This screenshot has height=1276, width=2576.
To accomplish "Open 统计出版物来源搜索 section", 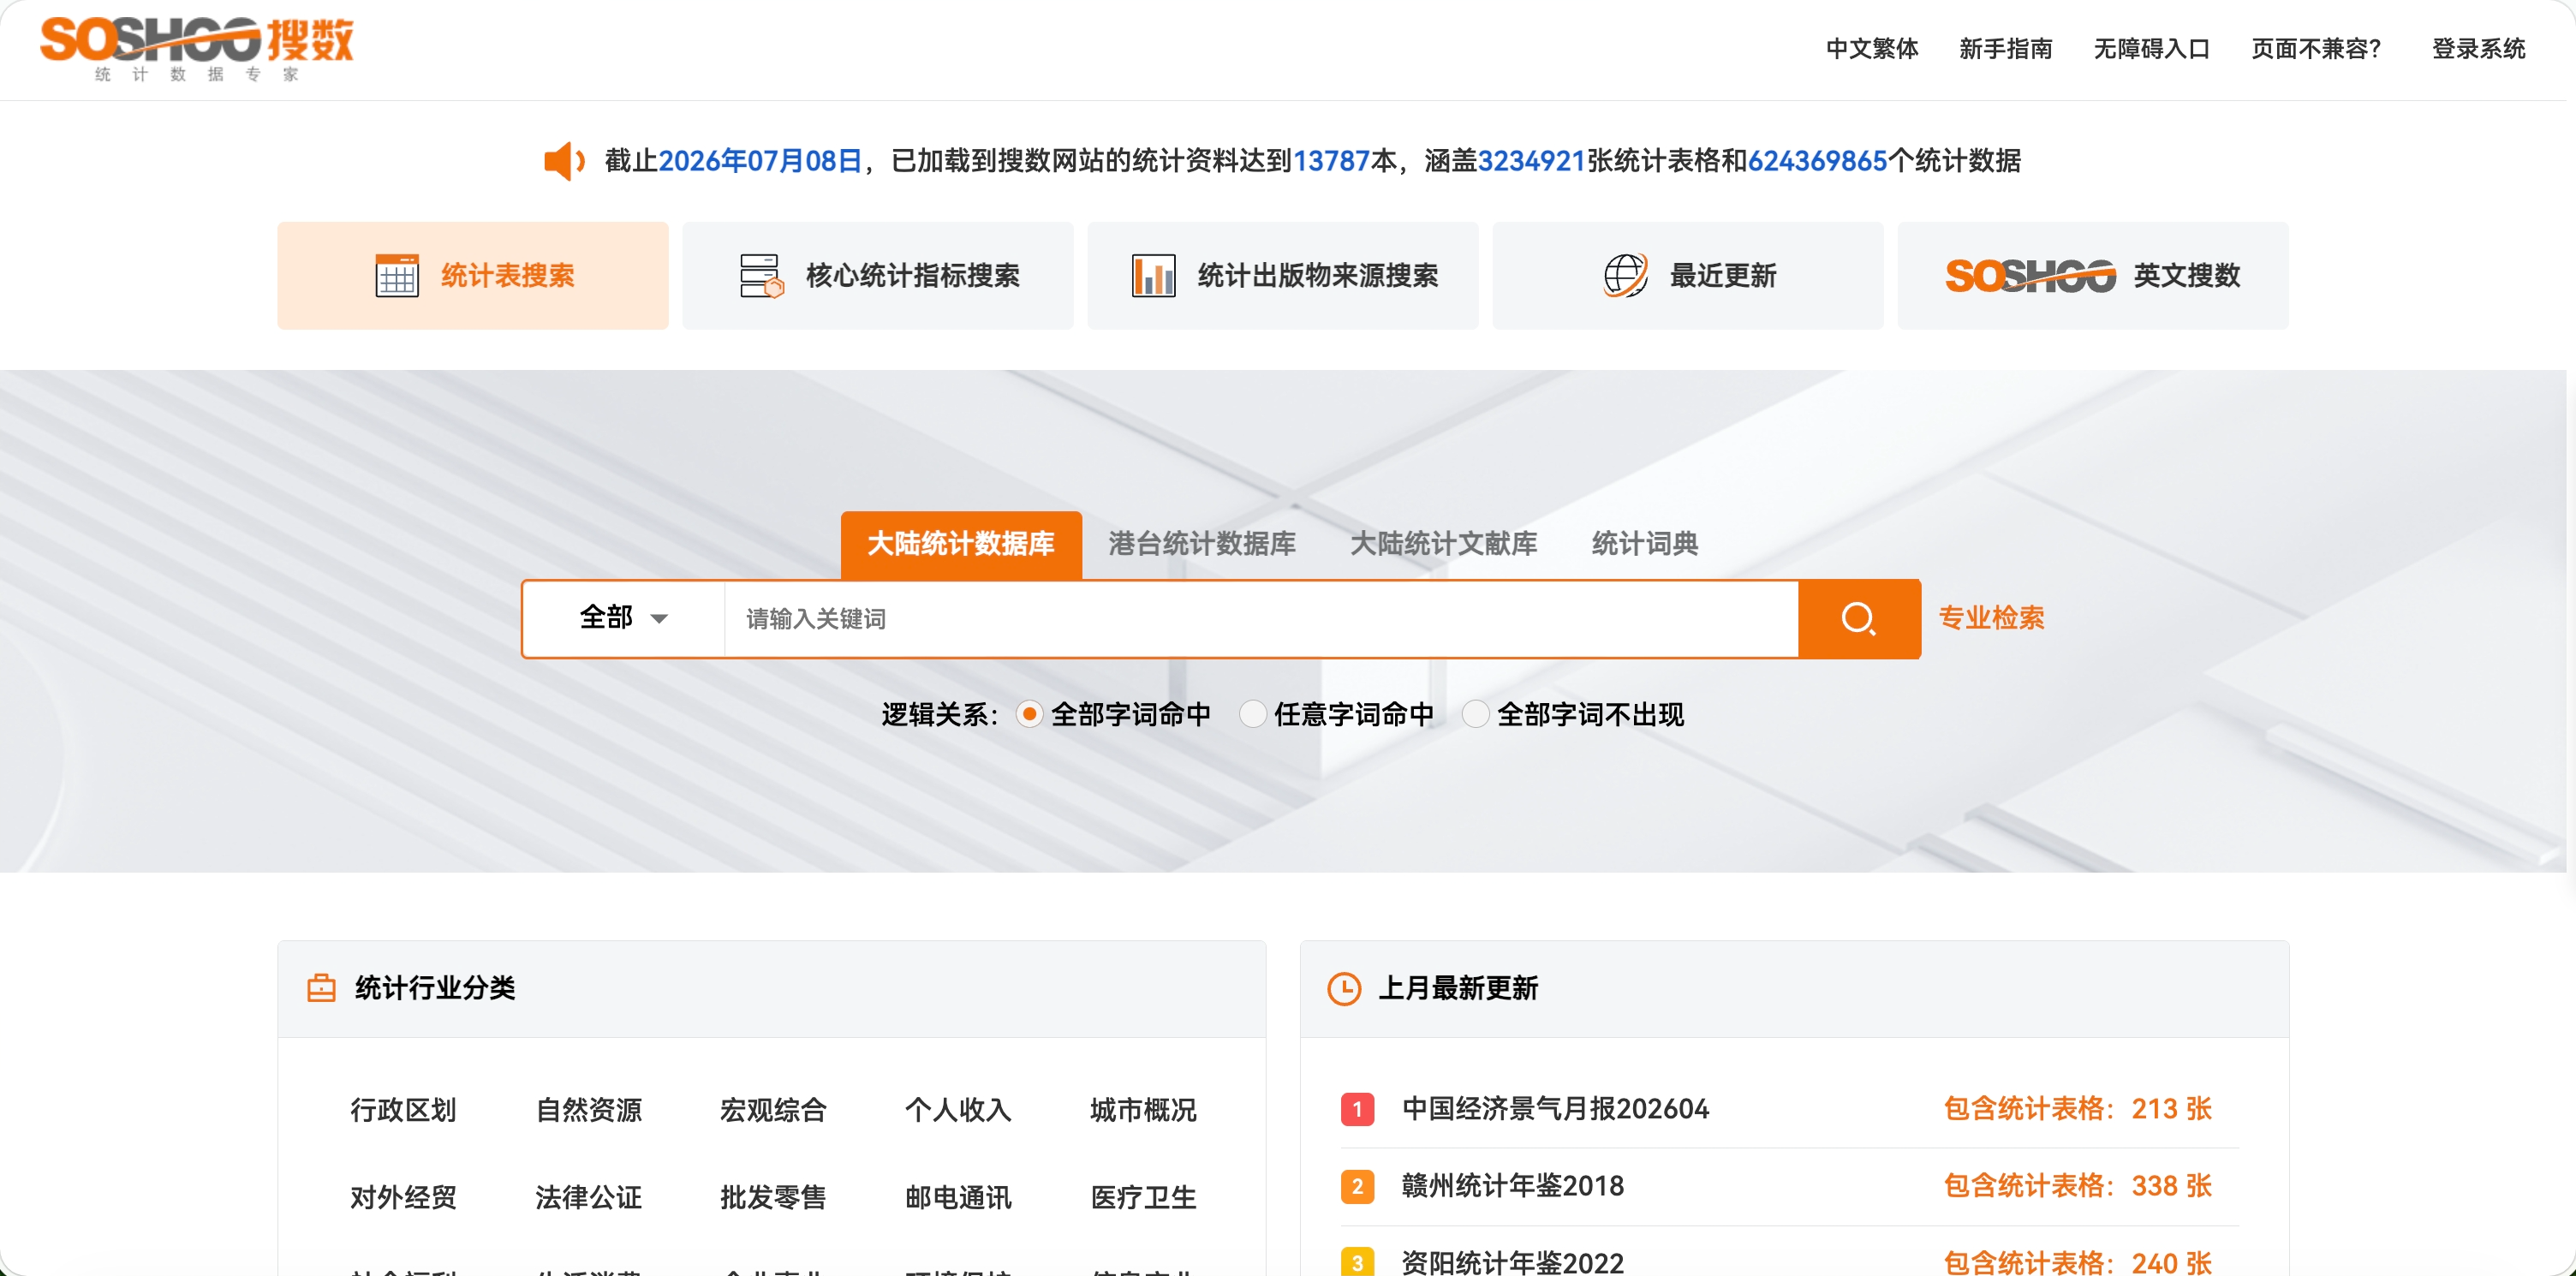I will pyautogui.click(x=1283, y=276).
